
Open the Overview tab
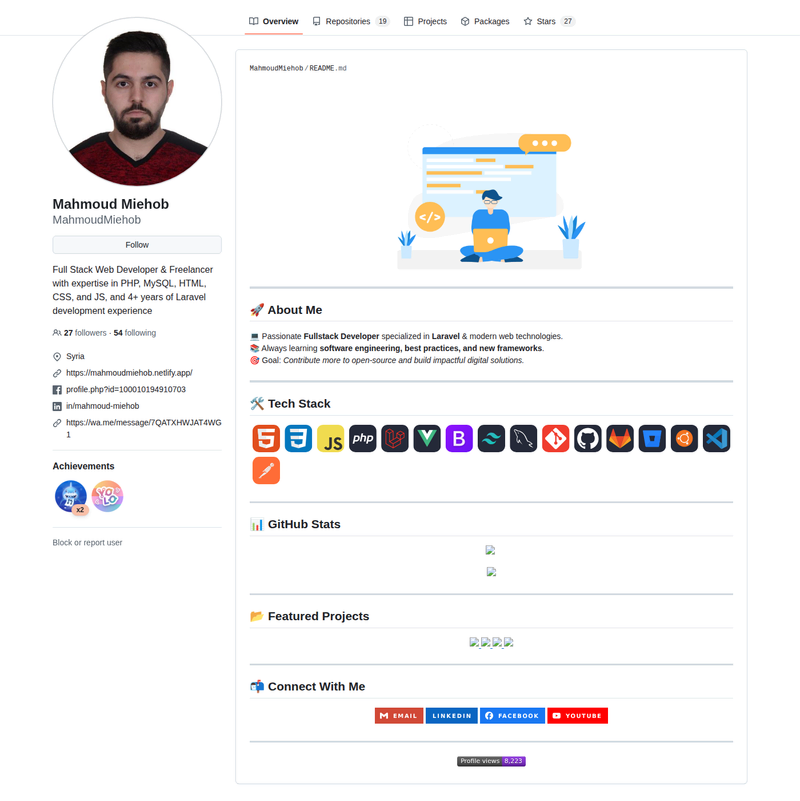274,21
